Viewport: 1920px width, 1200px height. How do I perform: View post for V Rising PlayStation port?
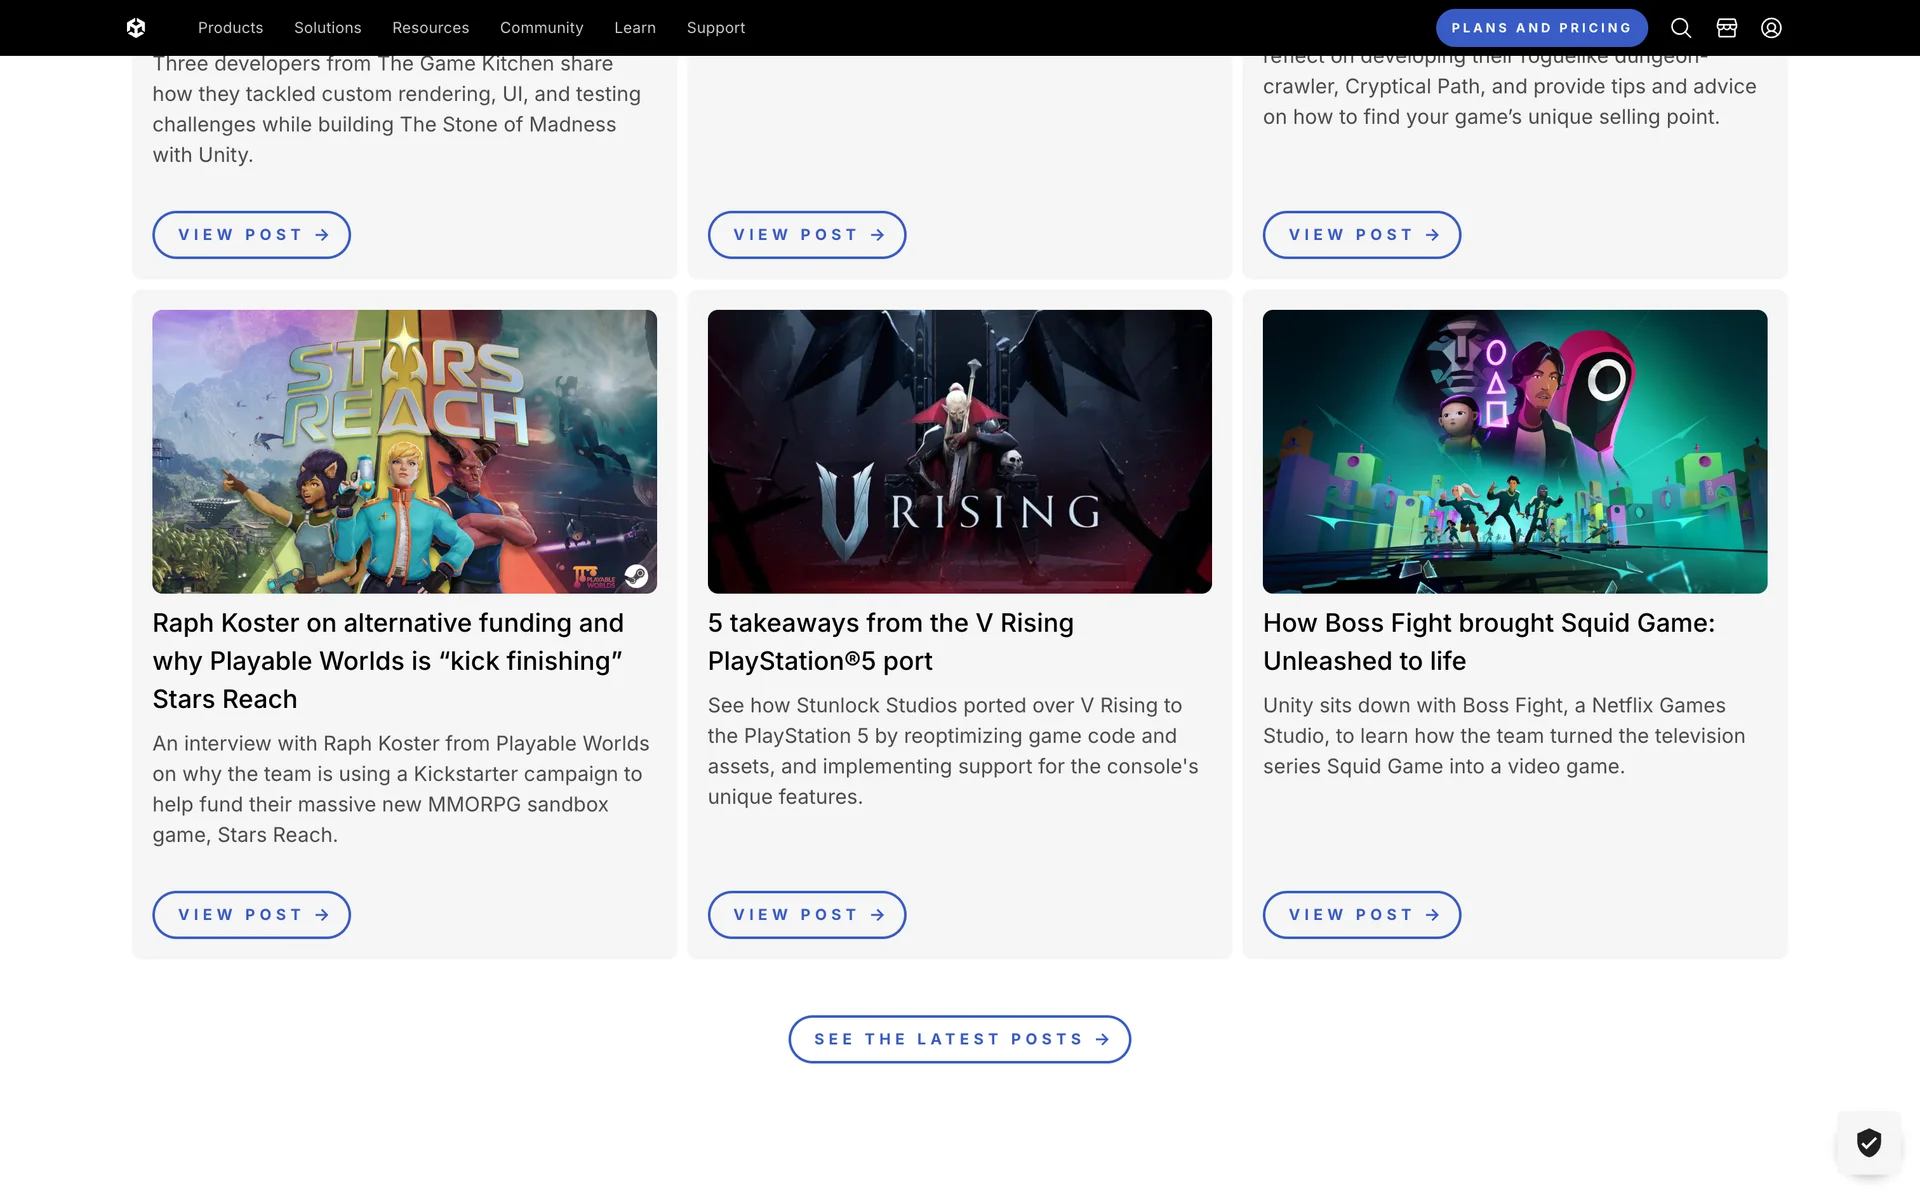(806, 915)
